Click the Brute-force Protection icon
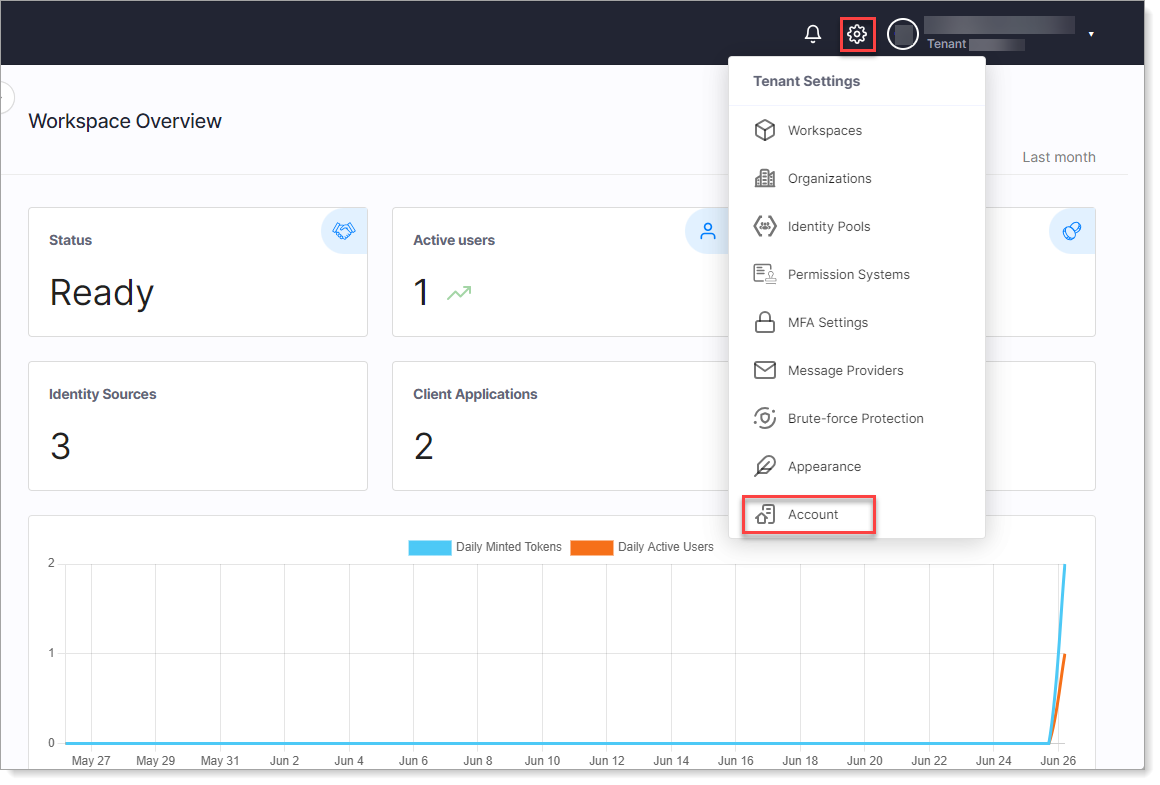This screenshot has width=1160, height=785. pyautogui.click(x=764, y=418)
